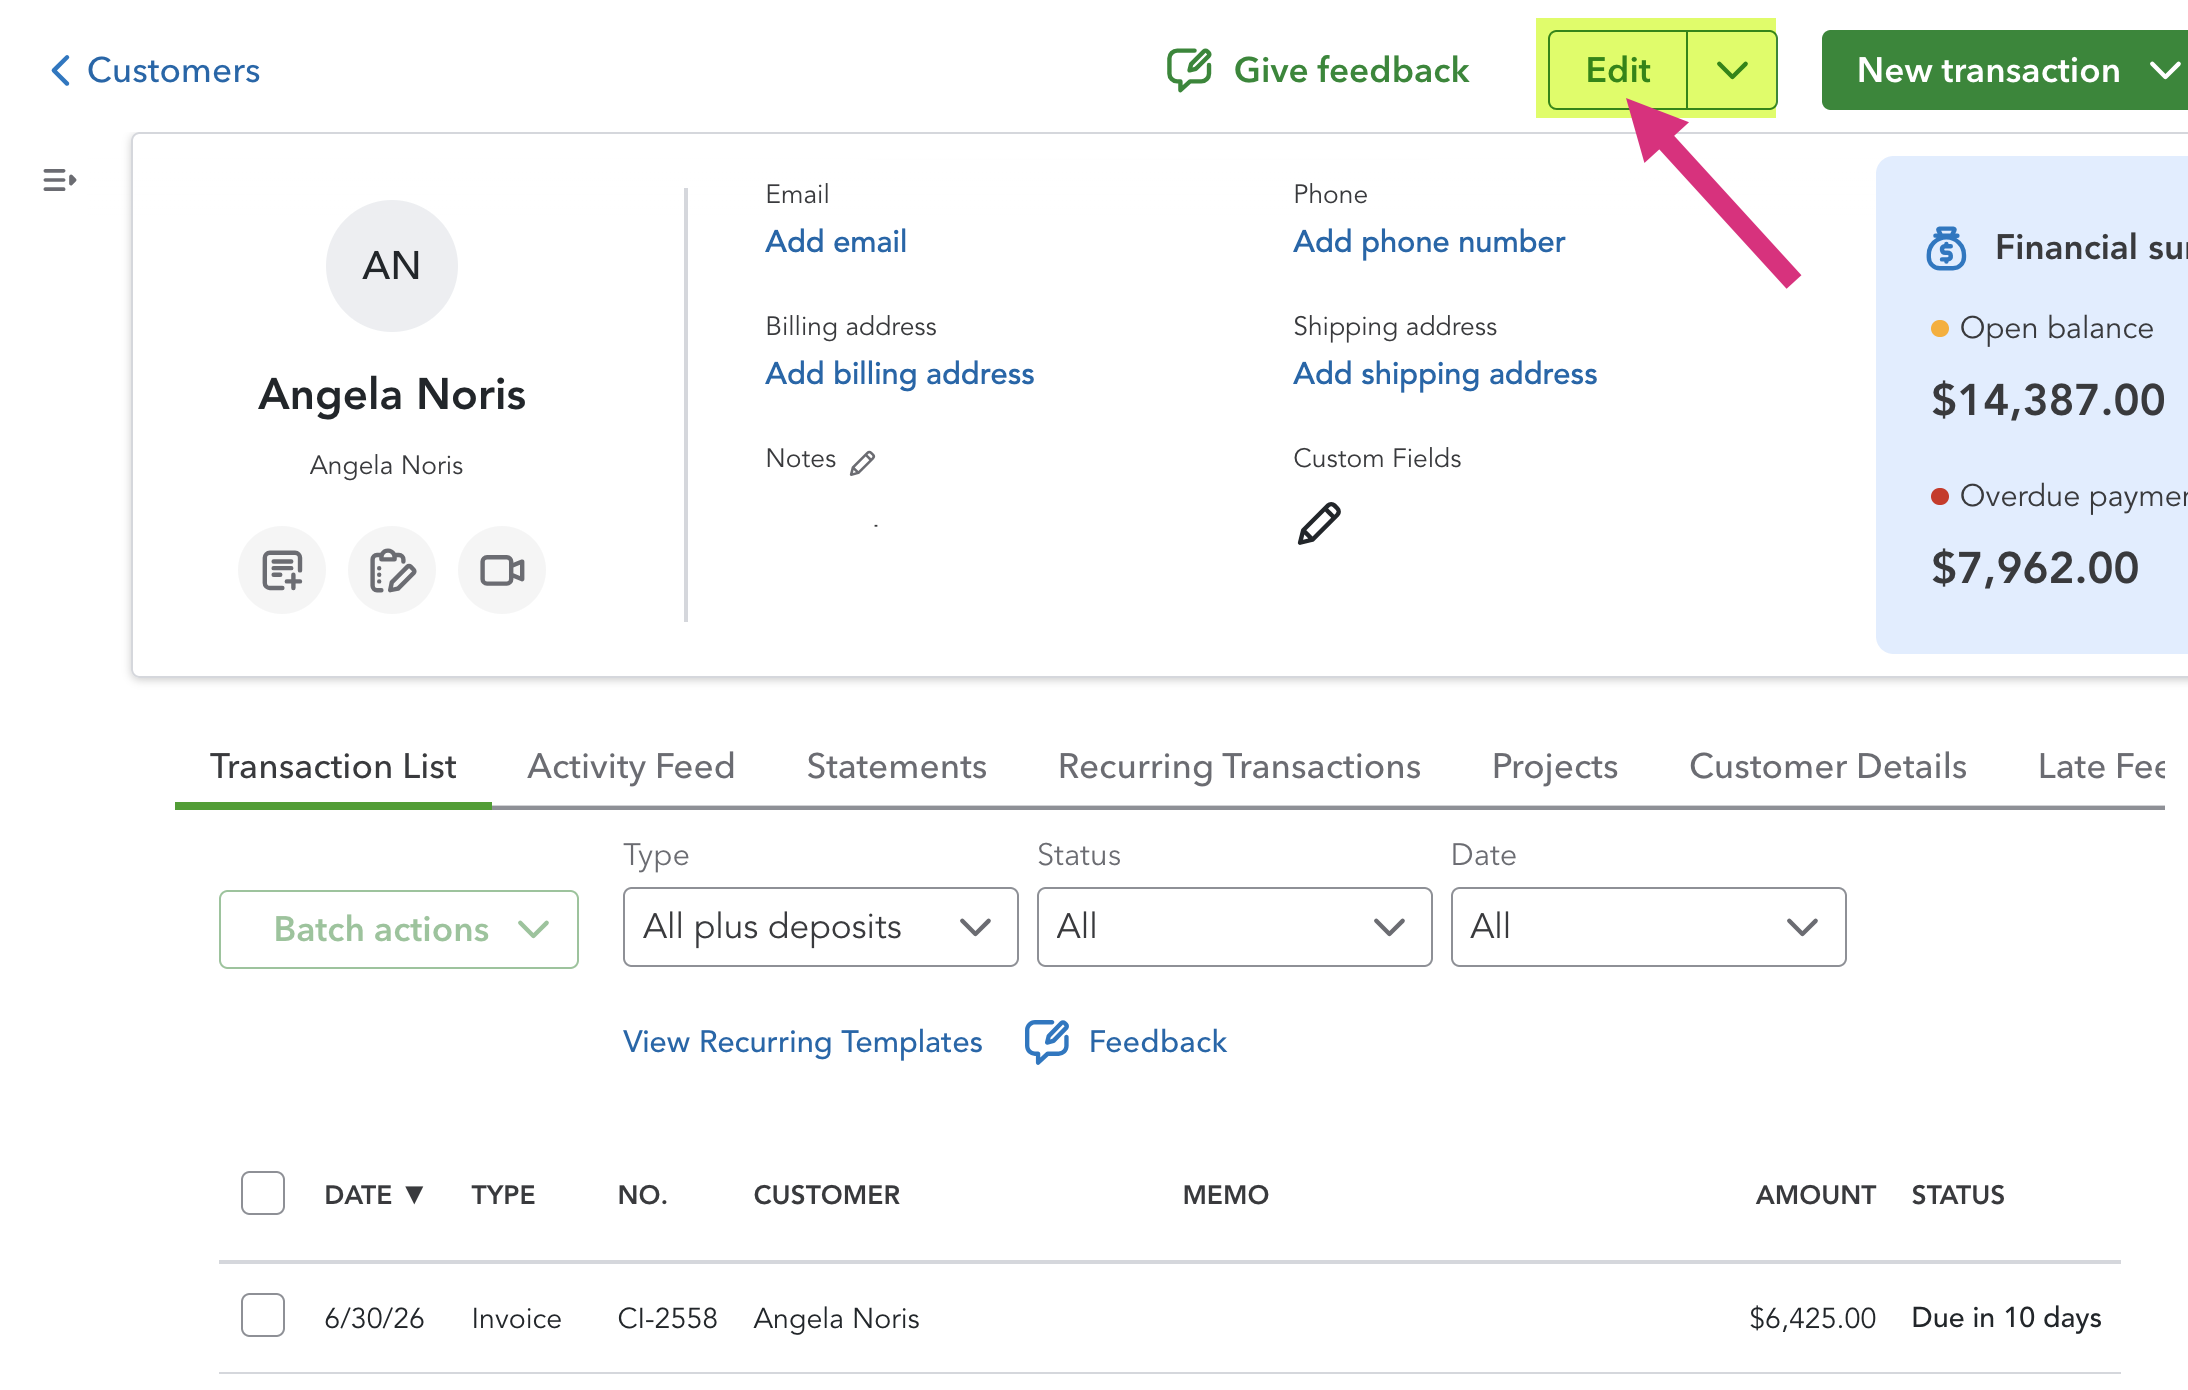Screen dimensions: 2188x1390
Task: Open the Status filter dropdown
Action: coord(1234,927)
